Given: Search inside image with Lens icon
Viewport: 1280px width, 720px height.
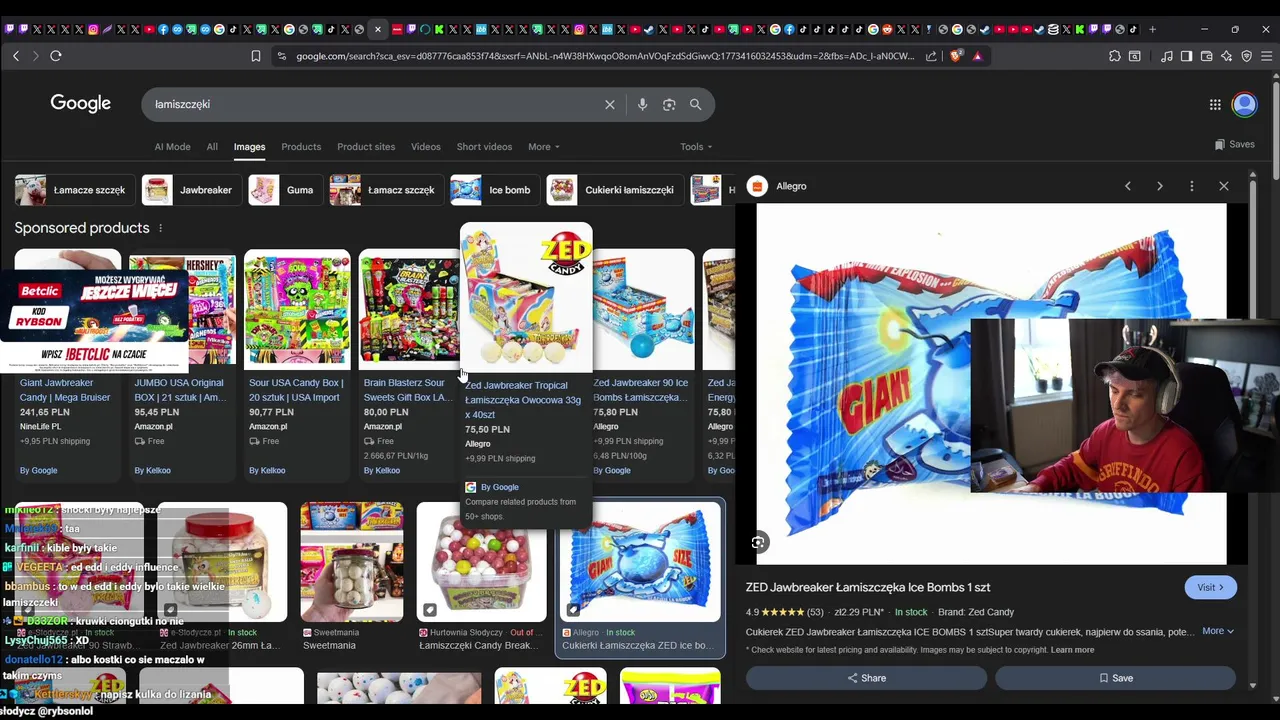Looking at the screenshot, I should 759,542.
